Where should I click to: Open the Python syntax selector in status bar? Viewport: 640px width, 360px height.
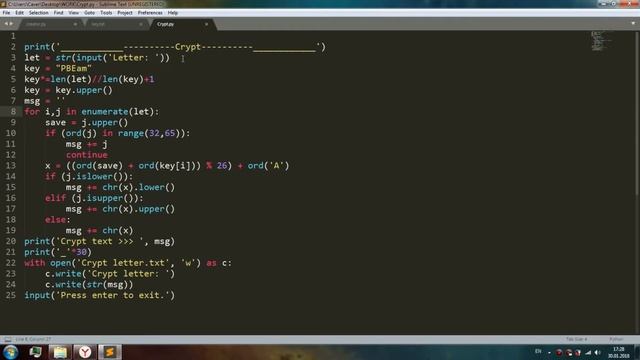616,339
